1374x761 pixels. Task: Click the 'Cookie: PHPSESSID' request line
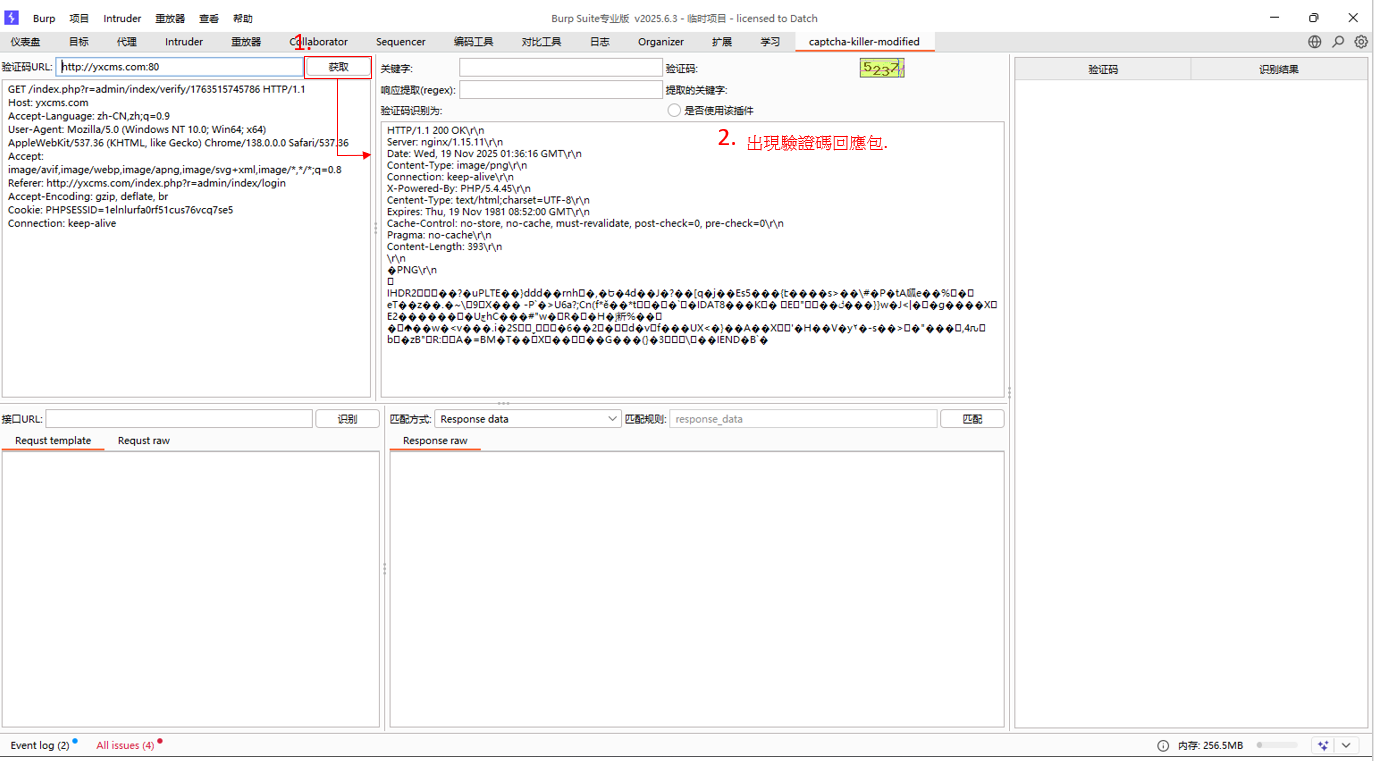click(120, 210)
